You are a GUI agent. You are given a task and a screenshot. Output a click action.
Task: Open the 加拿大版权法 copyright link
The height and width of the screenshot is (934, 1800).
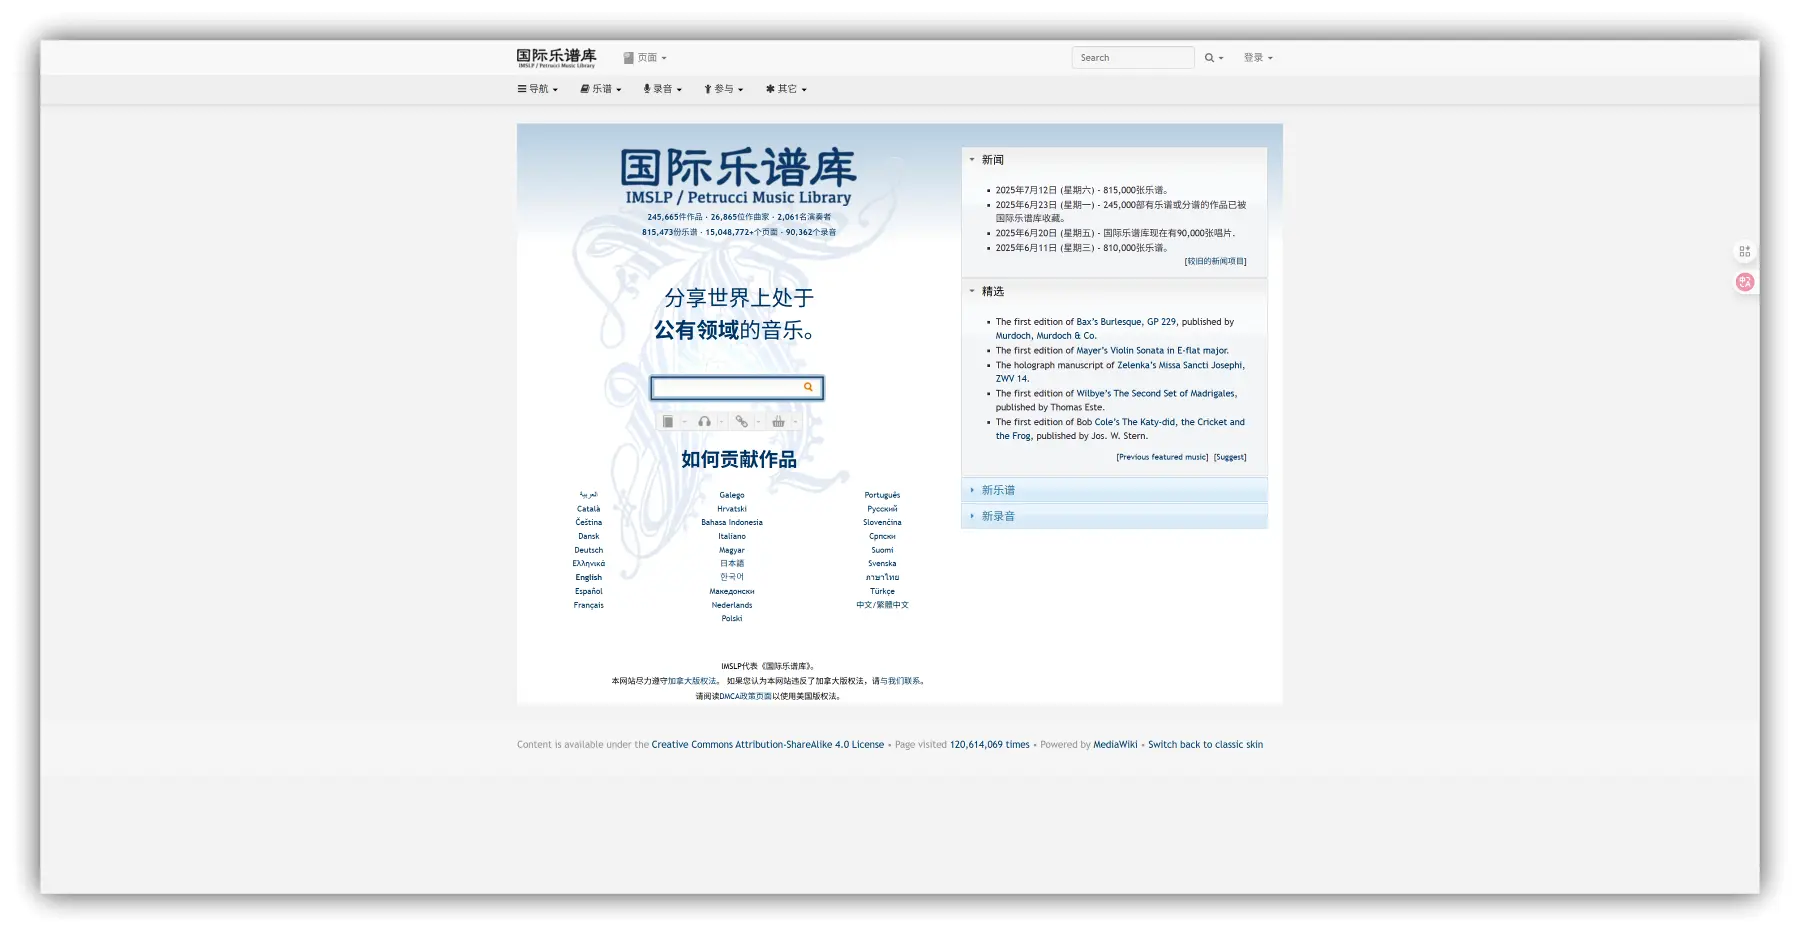point(692,681)
